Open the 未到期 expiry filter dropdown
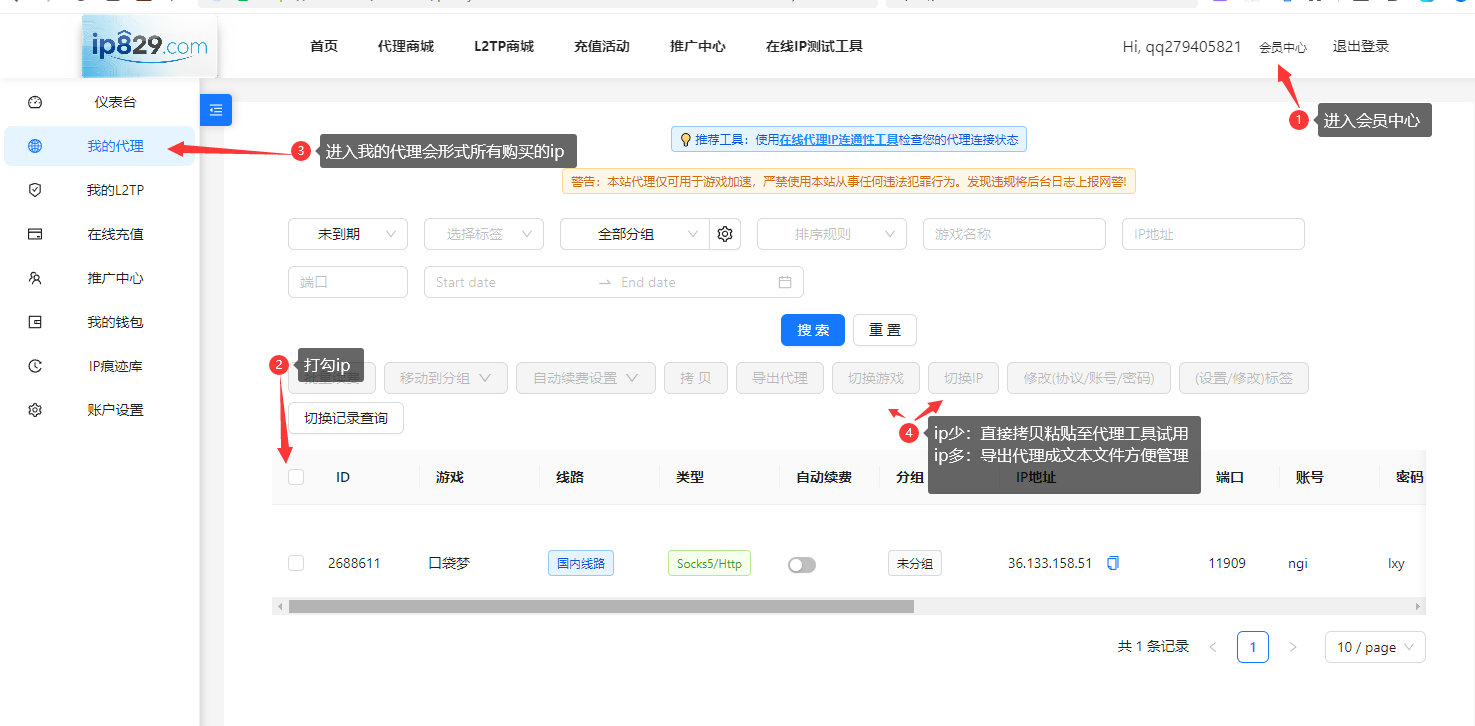This screenshot has height=726, width=1475. 347,233
